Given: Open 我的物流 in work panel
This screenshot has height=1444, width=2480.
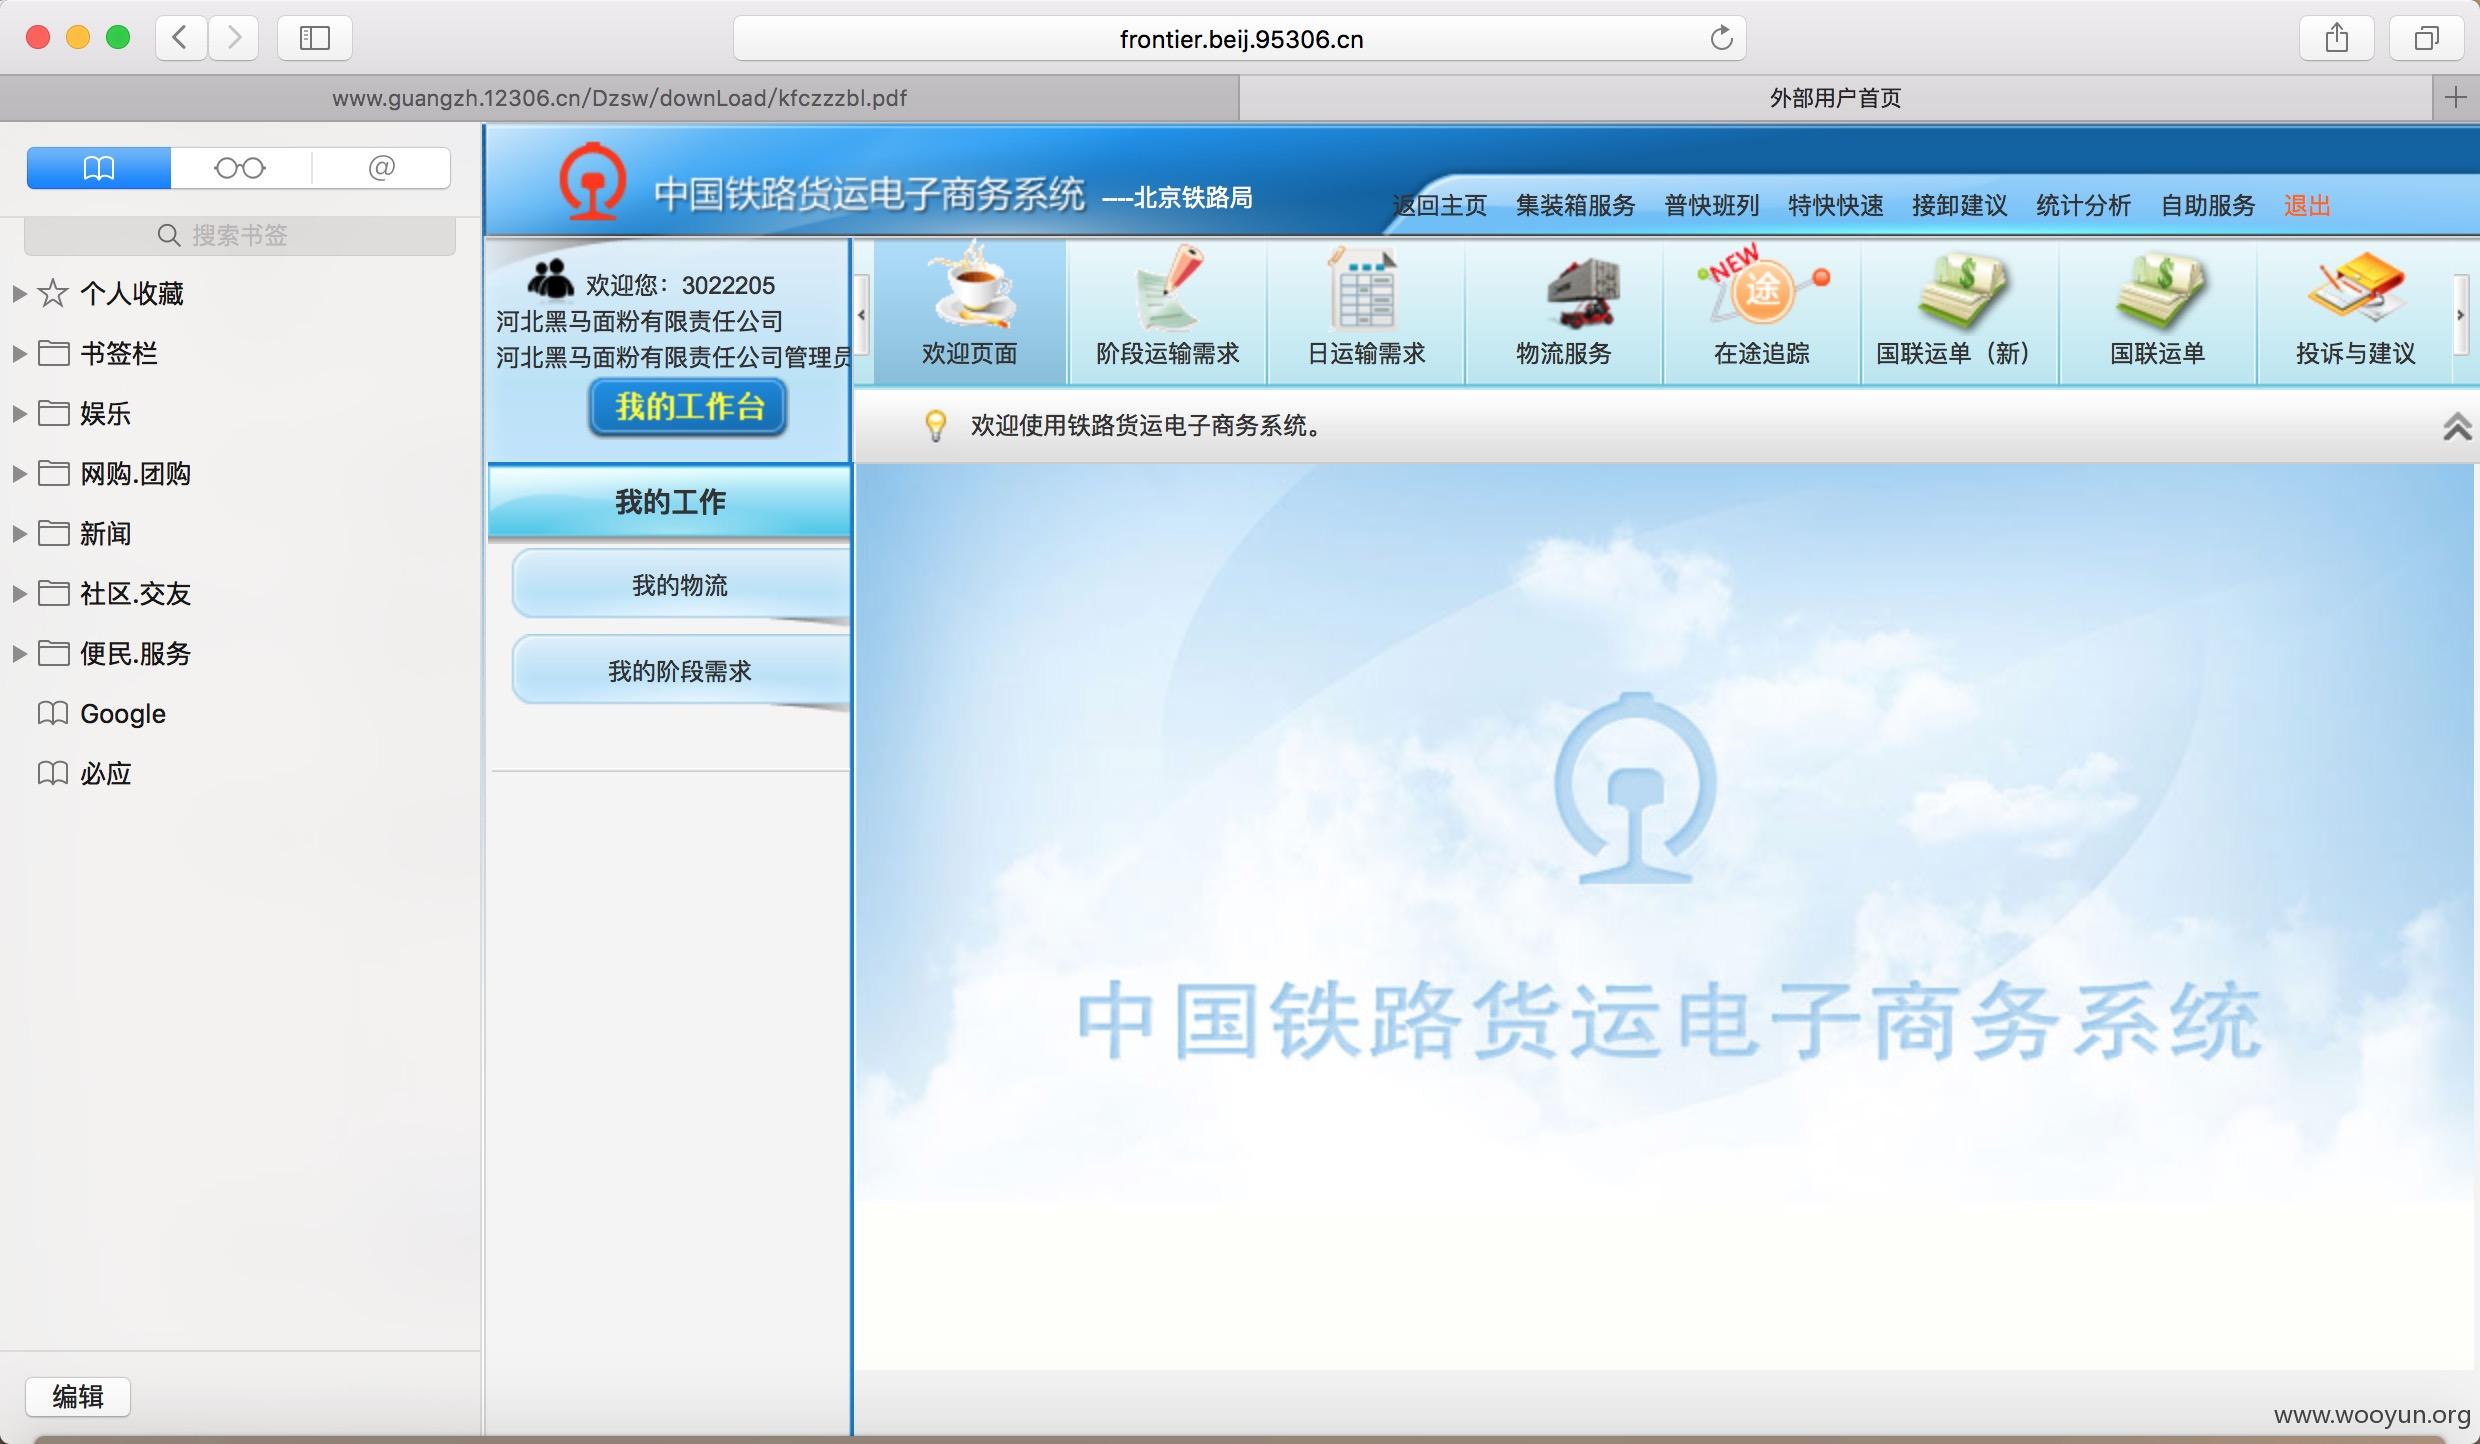Looking at the screenshot, I should tap(680, 585).
